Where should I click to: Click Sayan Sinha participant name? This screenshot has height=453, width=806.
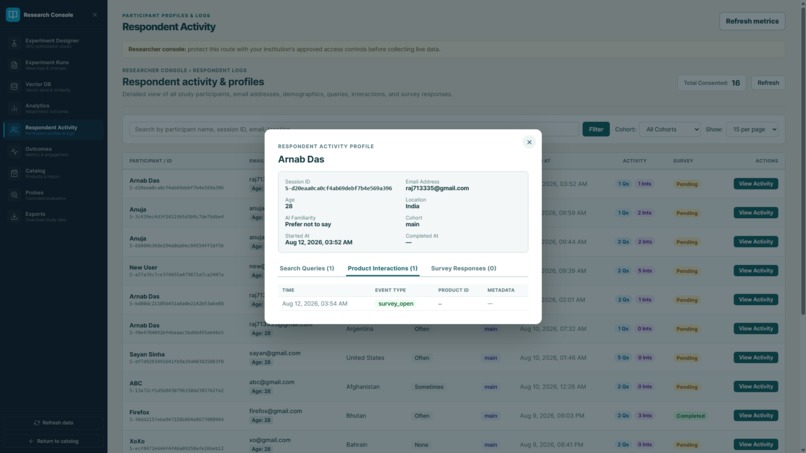point(147,354)
